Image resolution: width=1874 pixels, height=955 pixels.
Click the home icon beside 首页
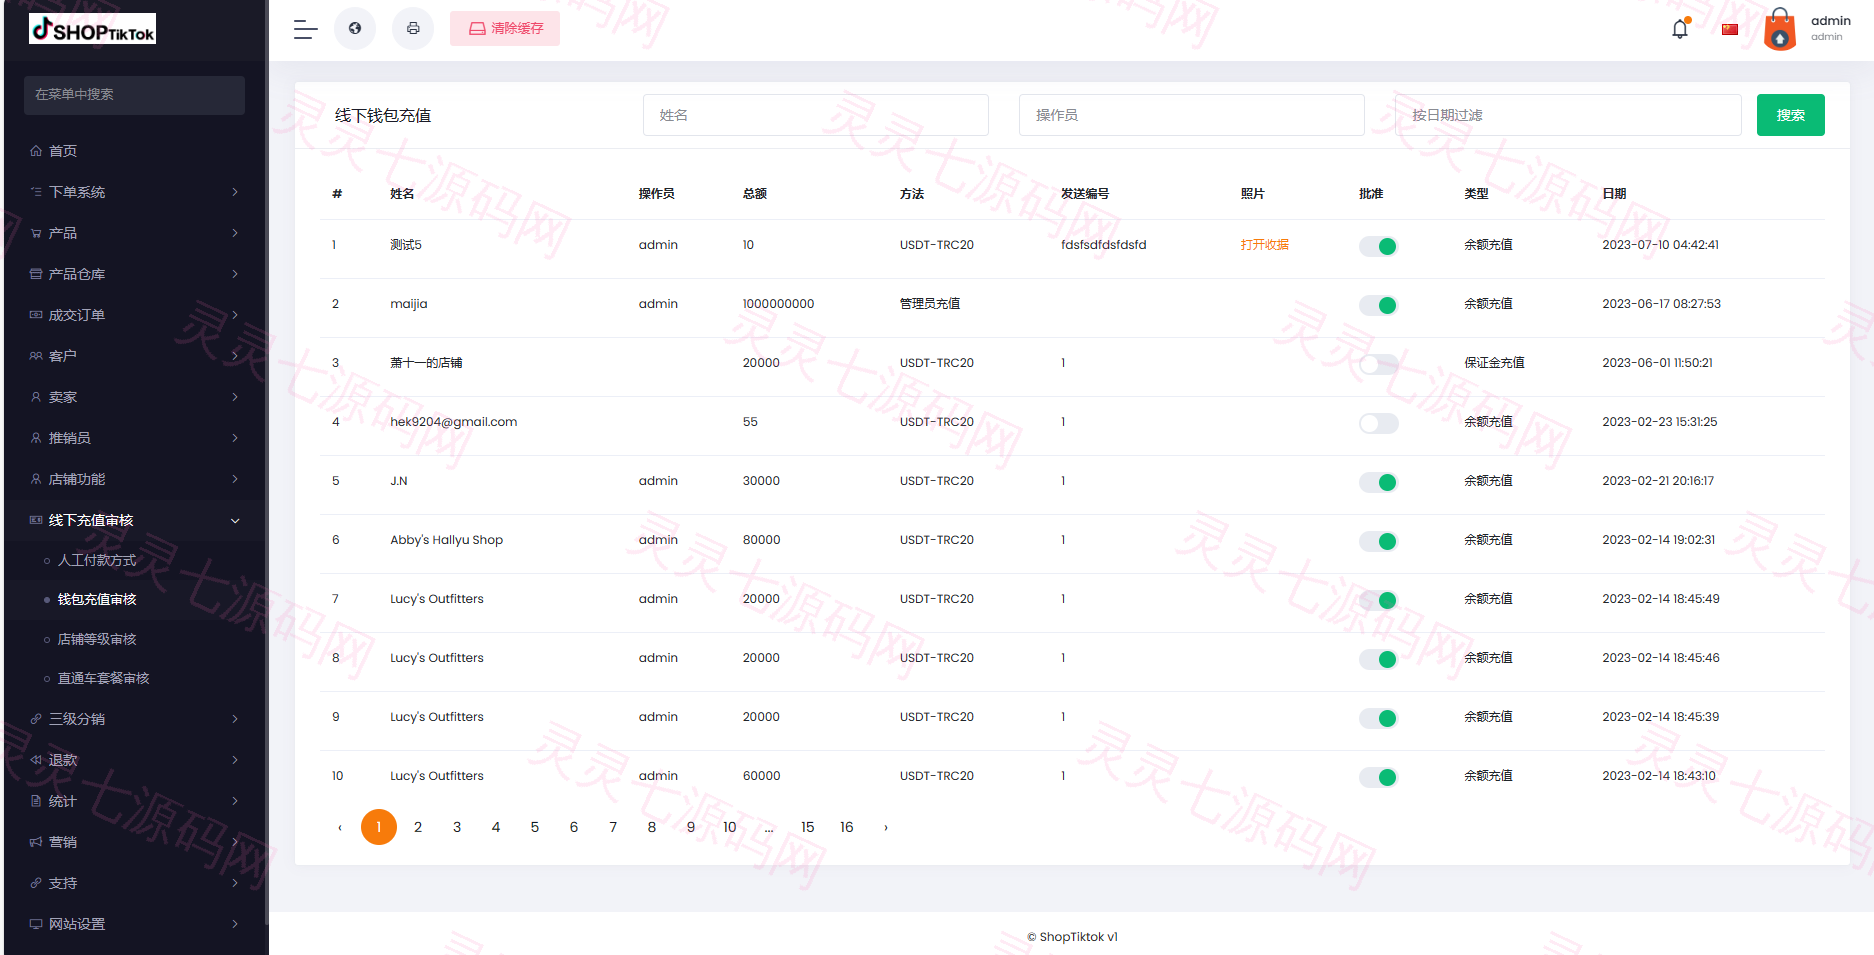36,151
